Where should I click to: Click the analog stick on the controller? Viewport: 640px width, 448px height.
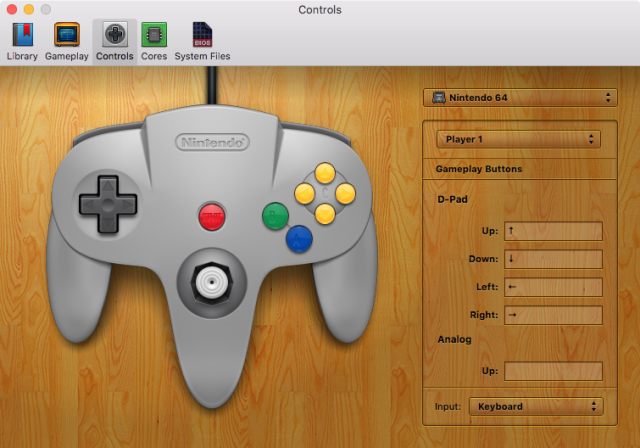212,282
